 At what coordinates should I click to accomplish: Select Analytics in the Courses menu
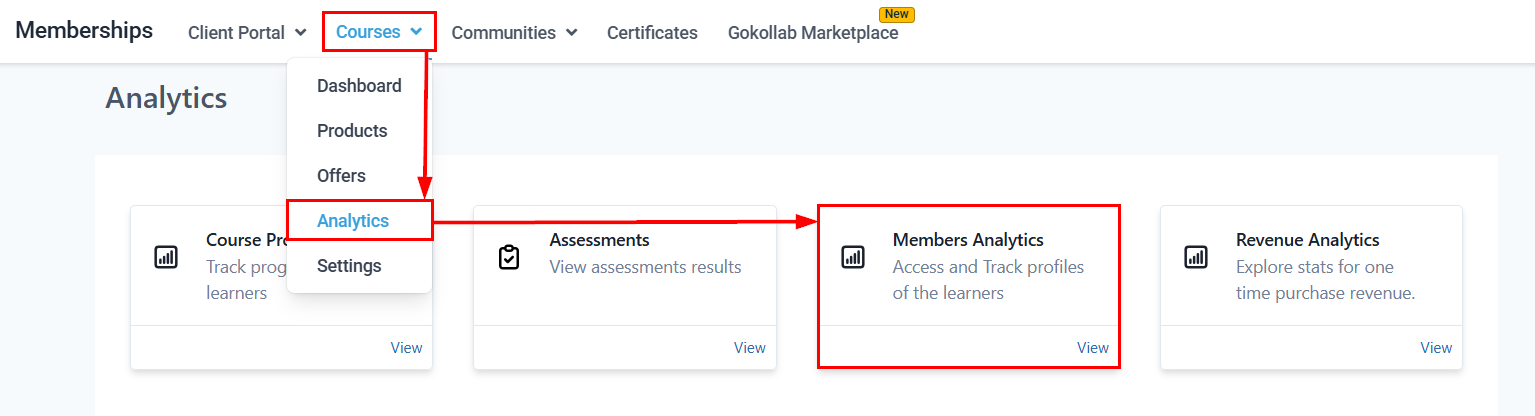(x=353, y=221)
